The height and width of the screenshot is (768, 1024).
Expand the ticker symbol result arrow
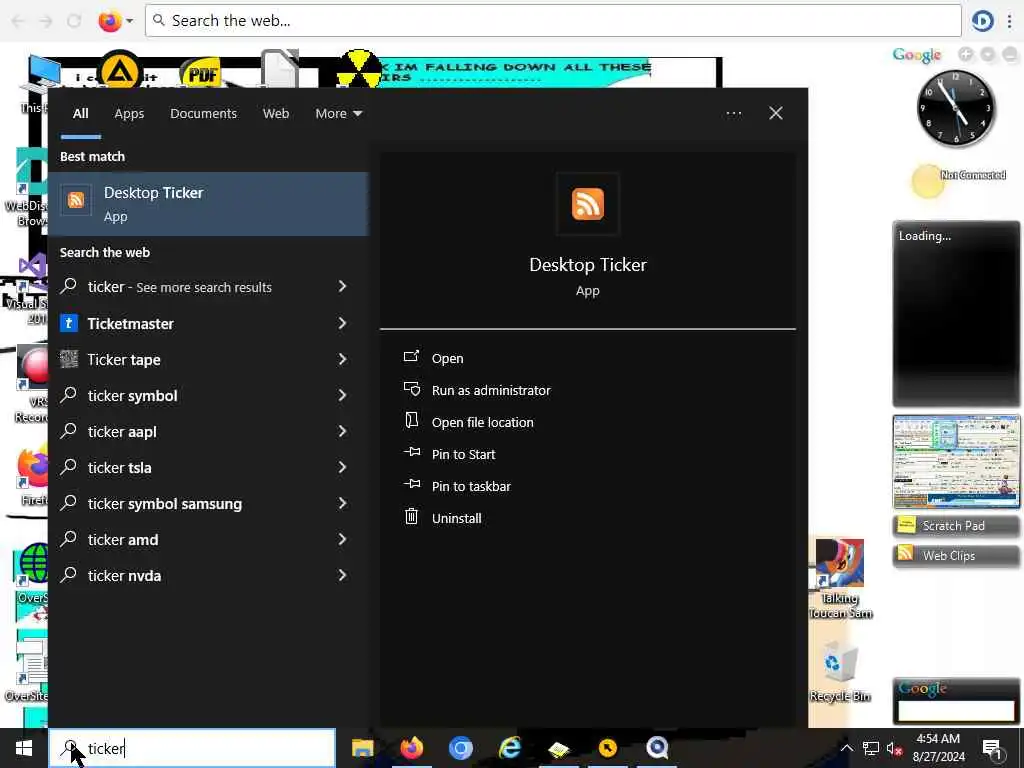(342, 394)
